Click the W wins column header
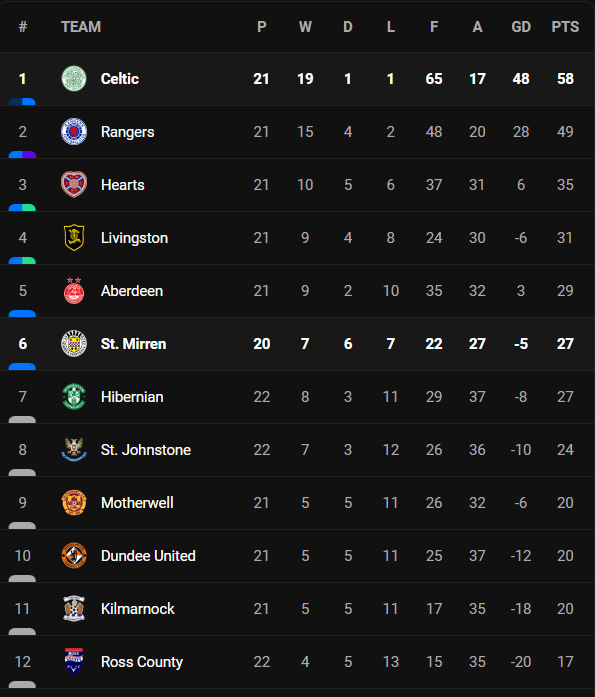595x697 pixels. point(305,27)
